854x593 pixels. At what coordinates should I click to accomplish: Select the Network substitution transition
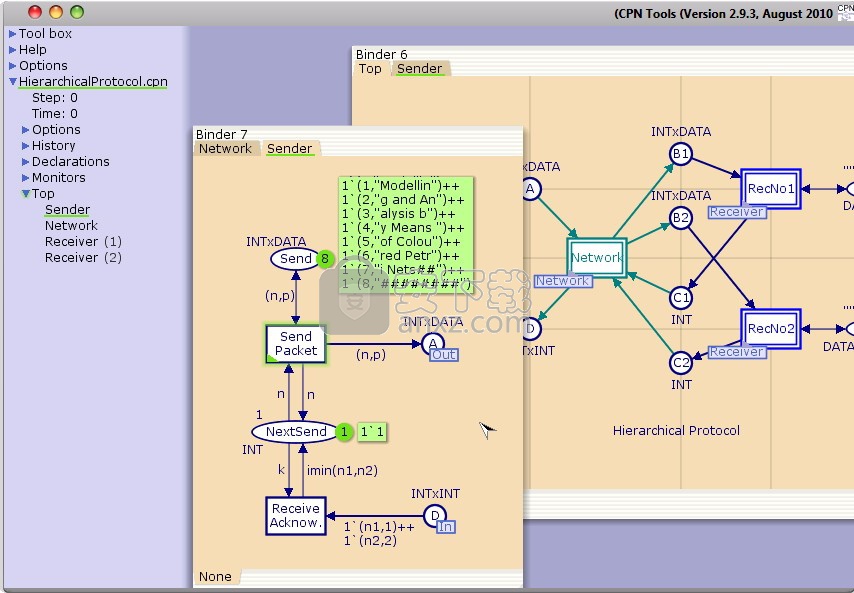(597, 258)
